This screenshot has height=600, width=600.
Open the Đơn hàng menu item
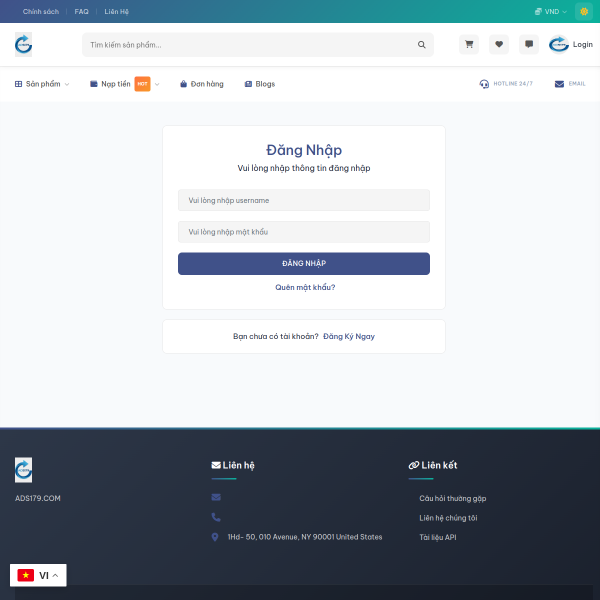coord(202,84)
